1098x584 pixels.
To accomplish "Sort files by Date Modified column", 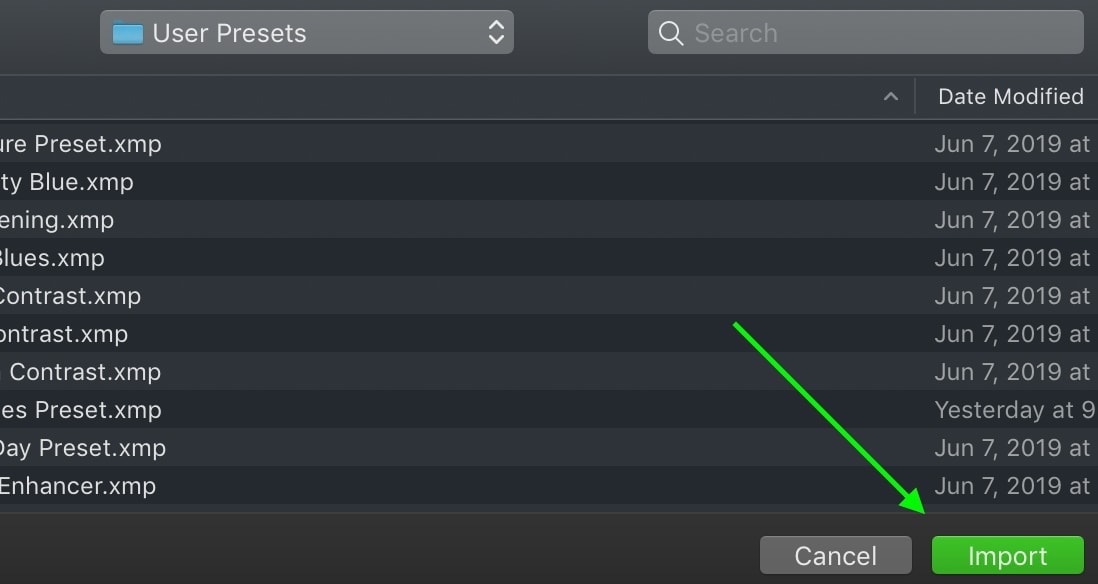I will coord(1010,97).
